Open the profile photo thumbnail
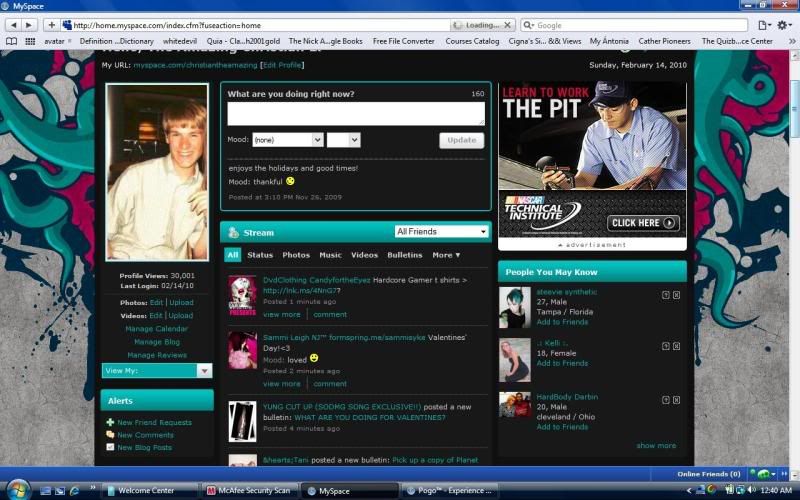 pos(157,172)
